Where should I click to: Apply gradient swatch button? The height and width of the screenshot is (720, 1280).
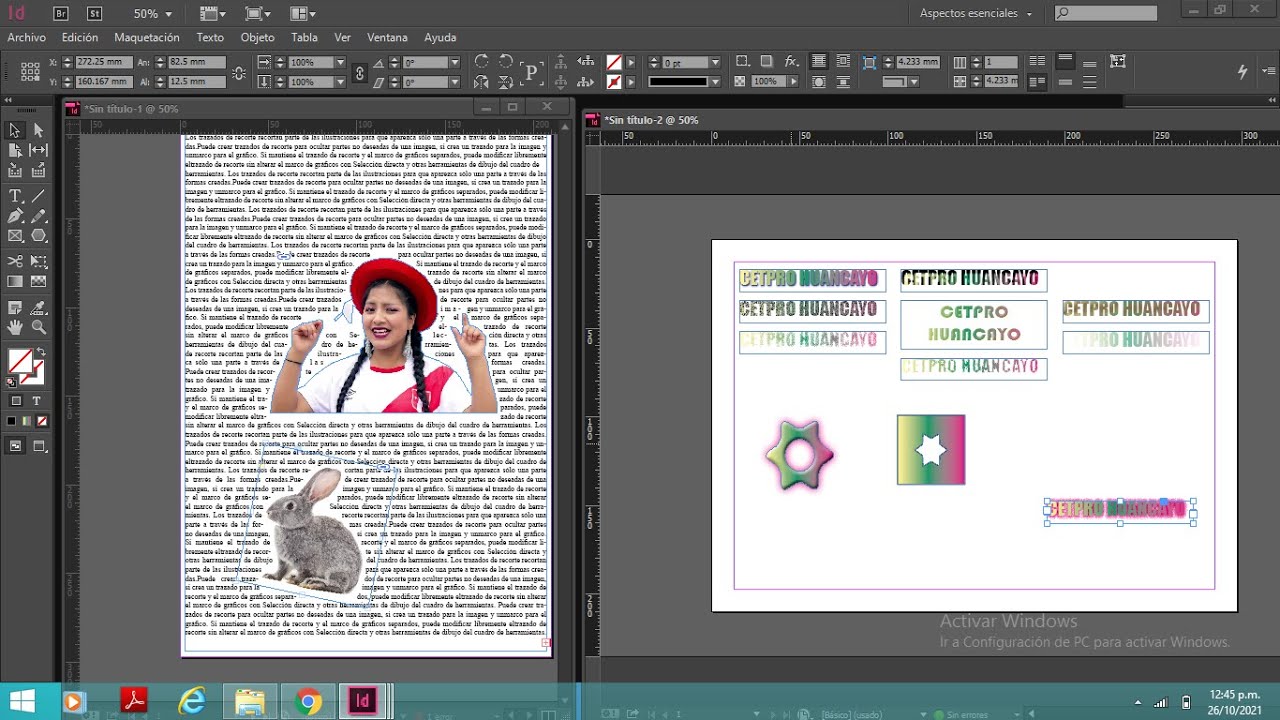click(27, 422)
